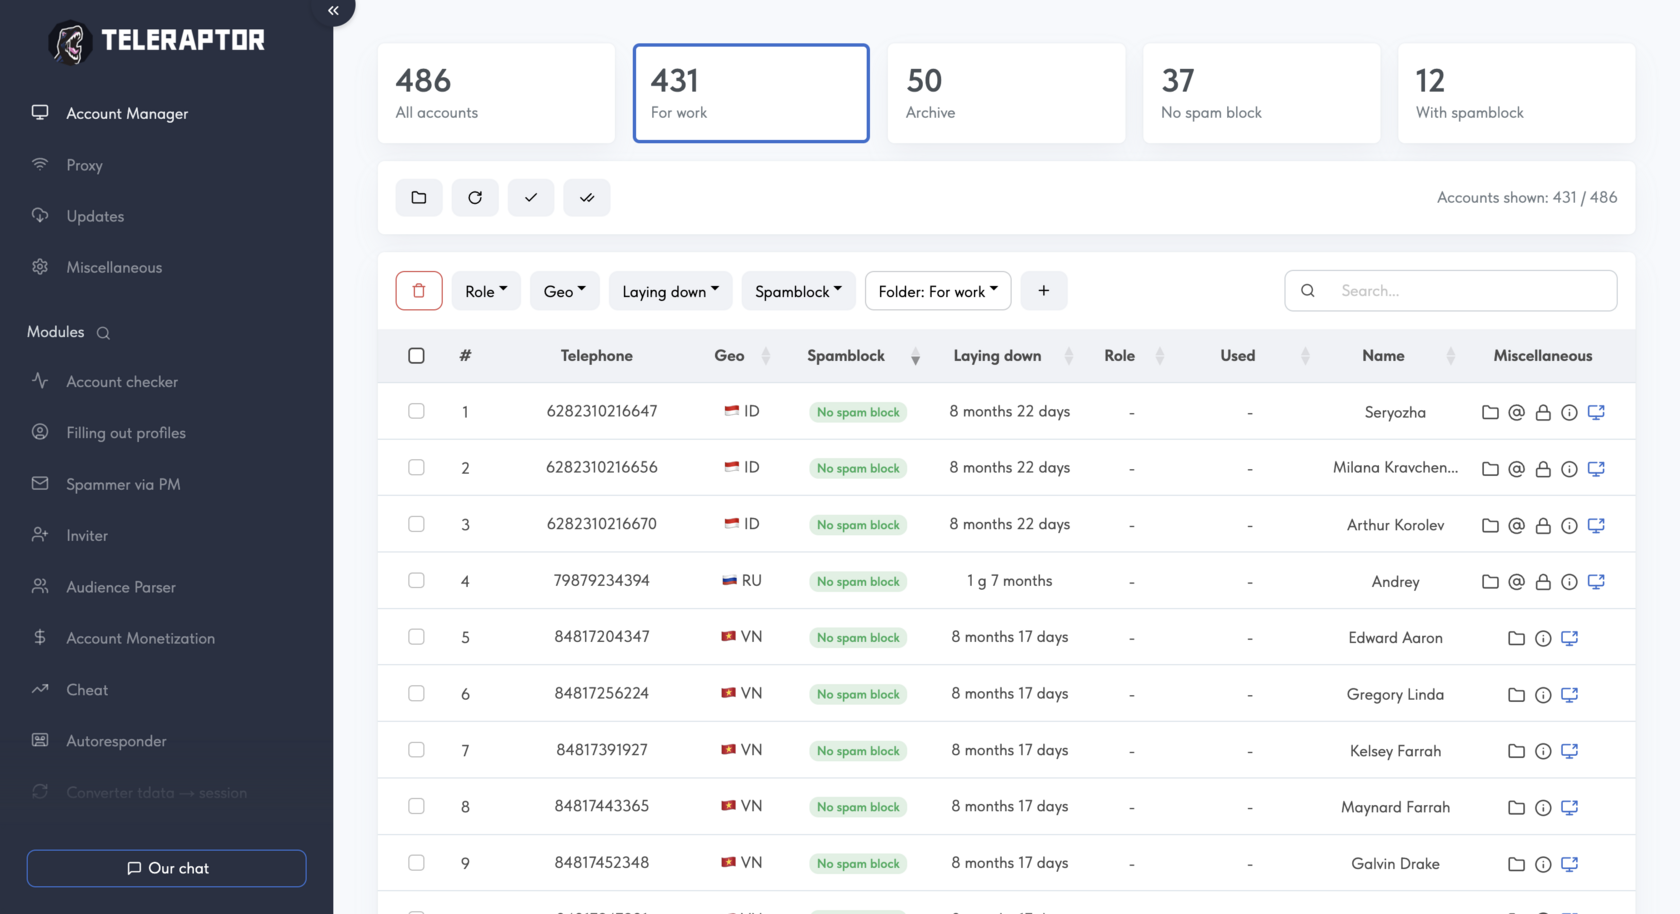Open Account Manager in the sidebar
Image resolution: width=1680 pixels, height=914 pixels.
click(127, 114)
